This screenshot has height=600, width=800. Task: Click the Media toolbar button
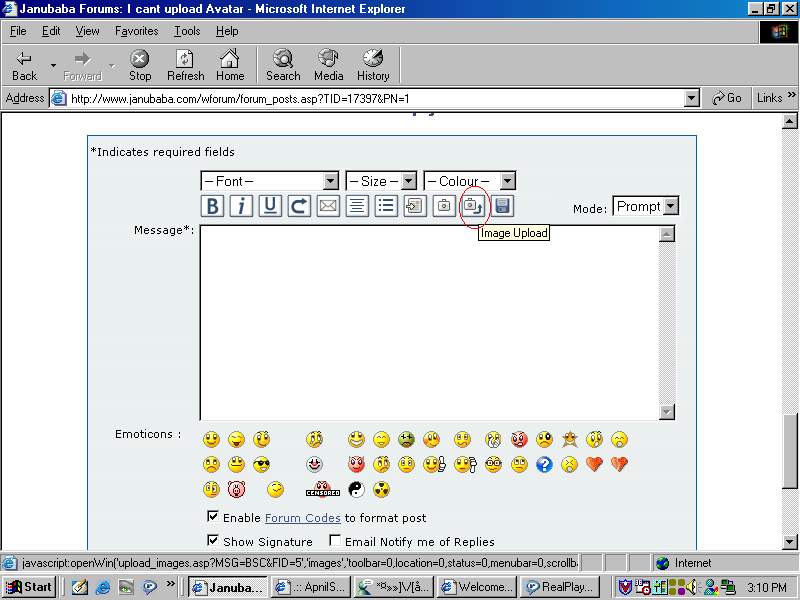329,66
